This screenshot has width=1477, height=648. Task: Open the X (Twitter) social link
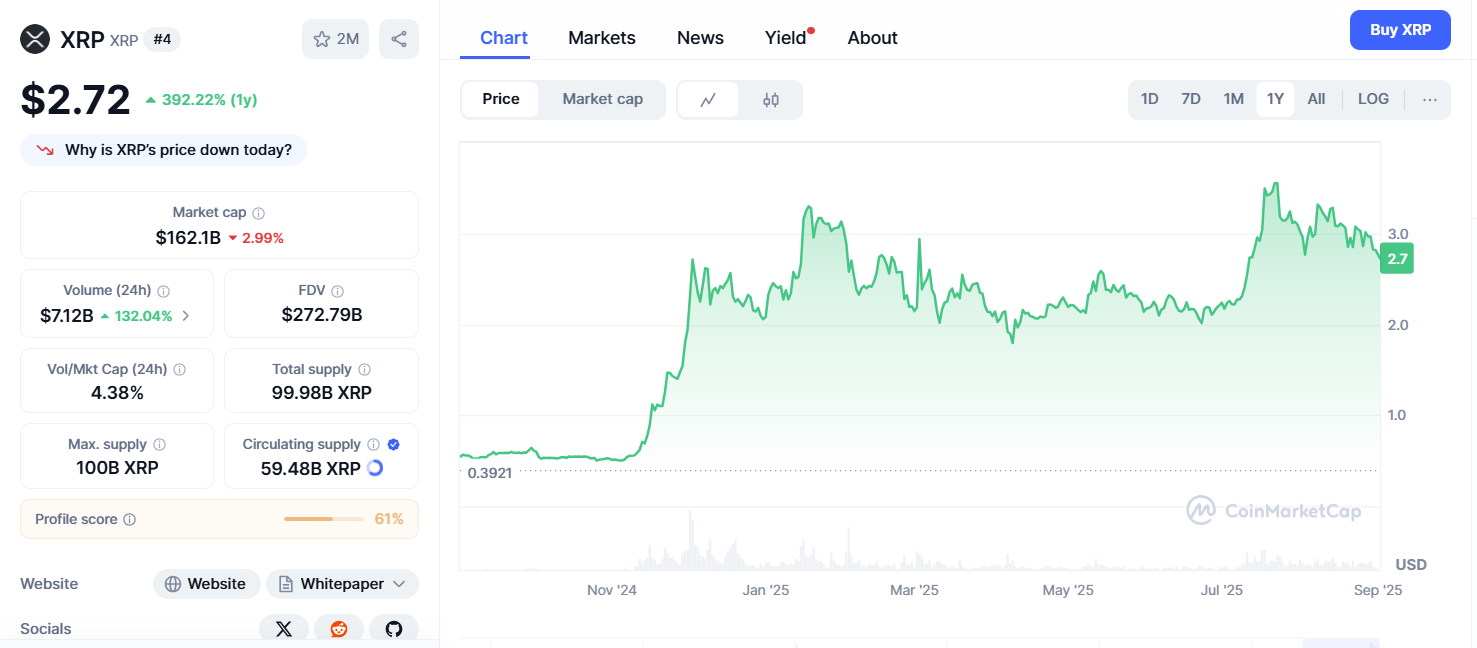(284, 629)
